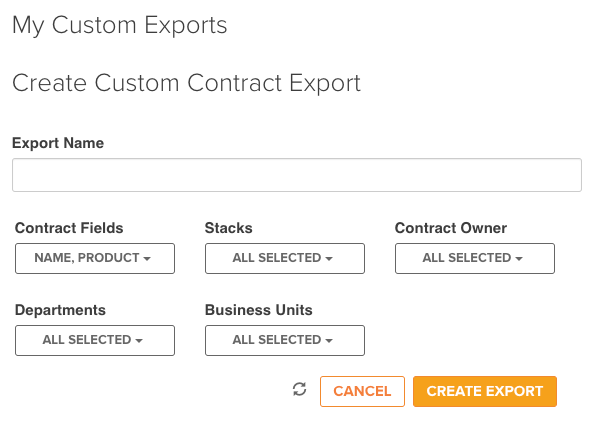Click the Export Name field label
Screen dimensions: 596x421
tap(58, 143)
